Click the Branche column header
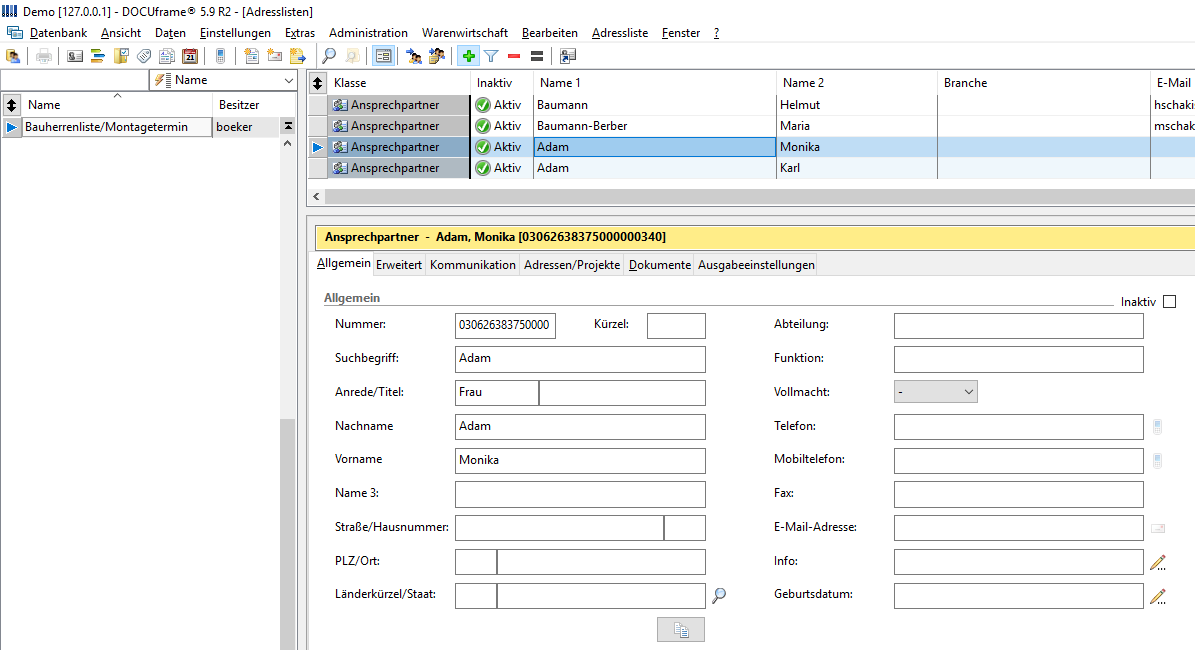Viewport: 1195px width, 650px height. (1043, 83)
